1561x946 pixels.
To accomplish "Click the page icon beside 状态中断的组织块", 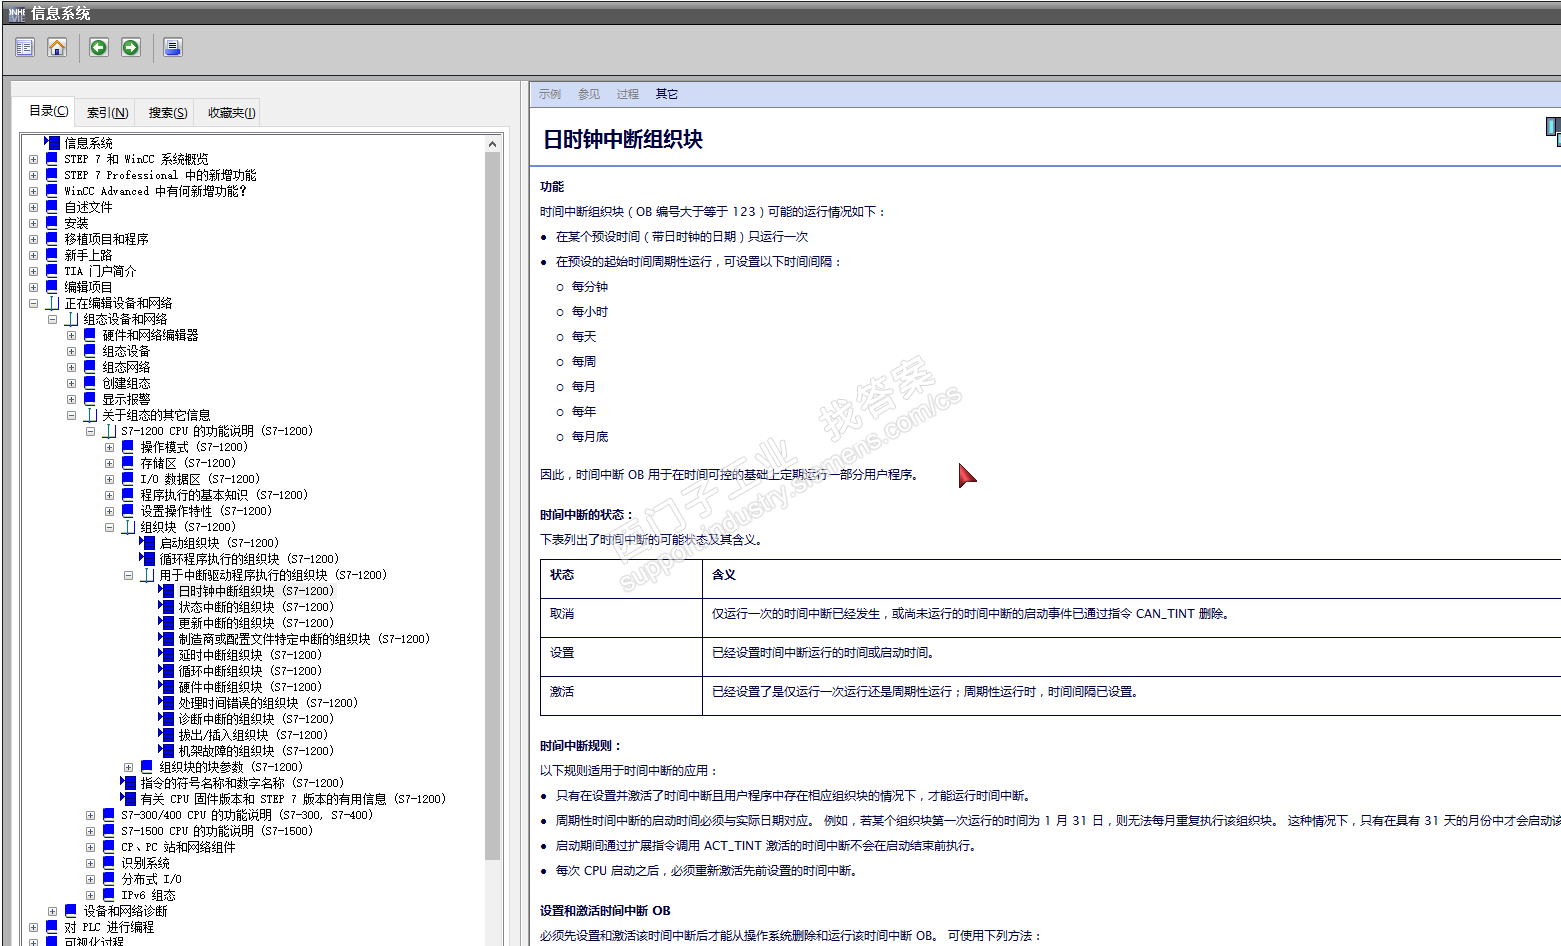I will tap(166, 607).
